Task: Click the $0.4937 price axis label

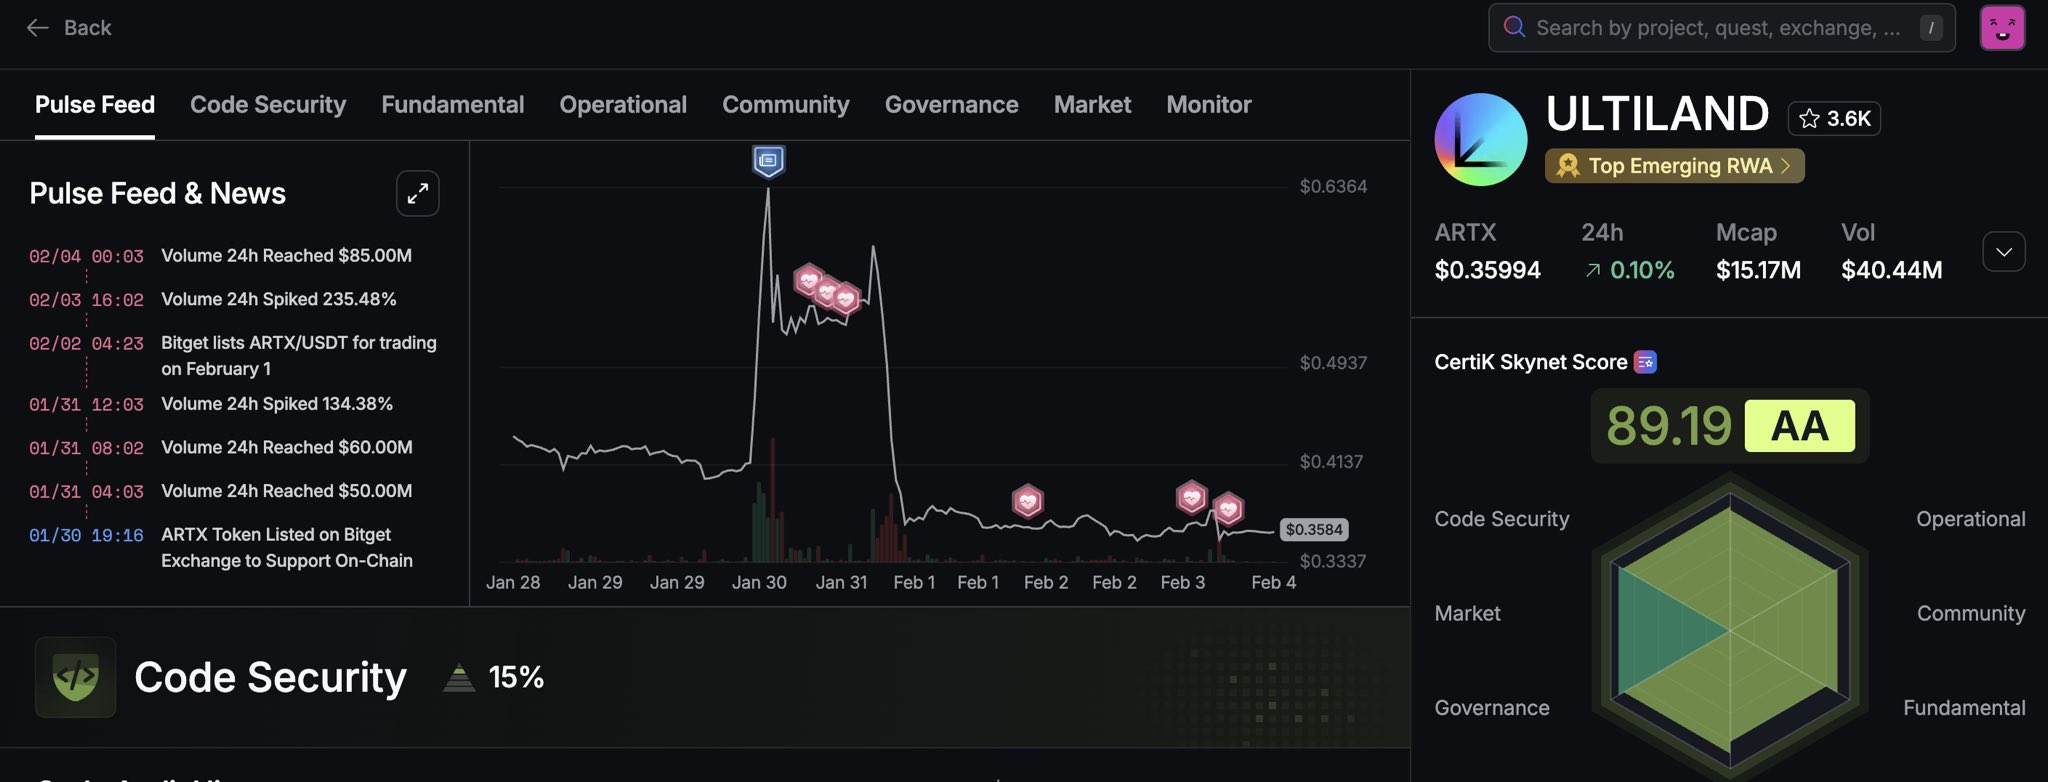Action: [x=1333, y=363]
